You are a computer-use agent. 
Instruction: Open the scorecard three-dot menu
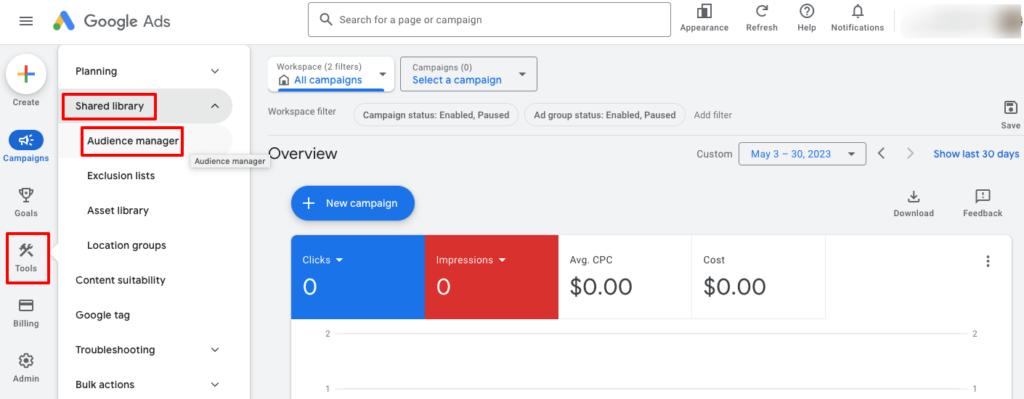point(987,261)
